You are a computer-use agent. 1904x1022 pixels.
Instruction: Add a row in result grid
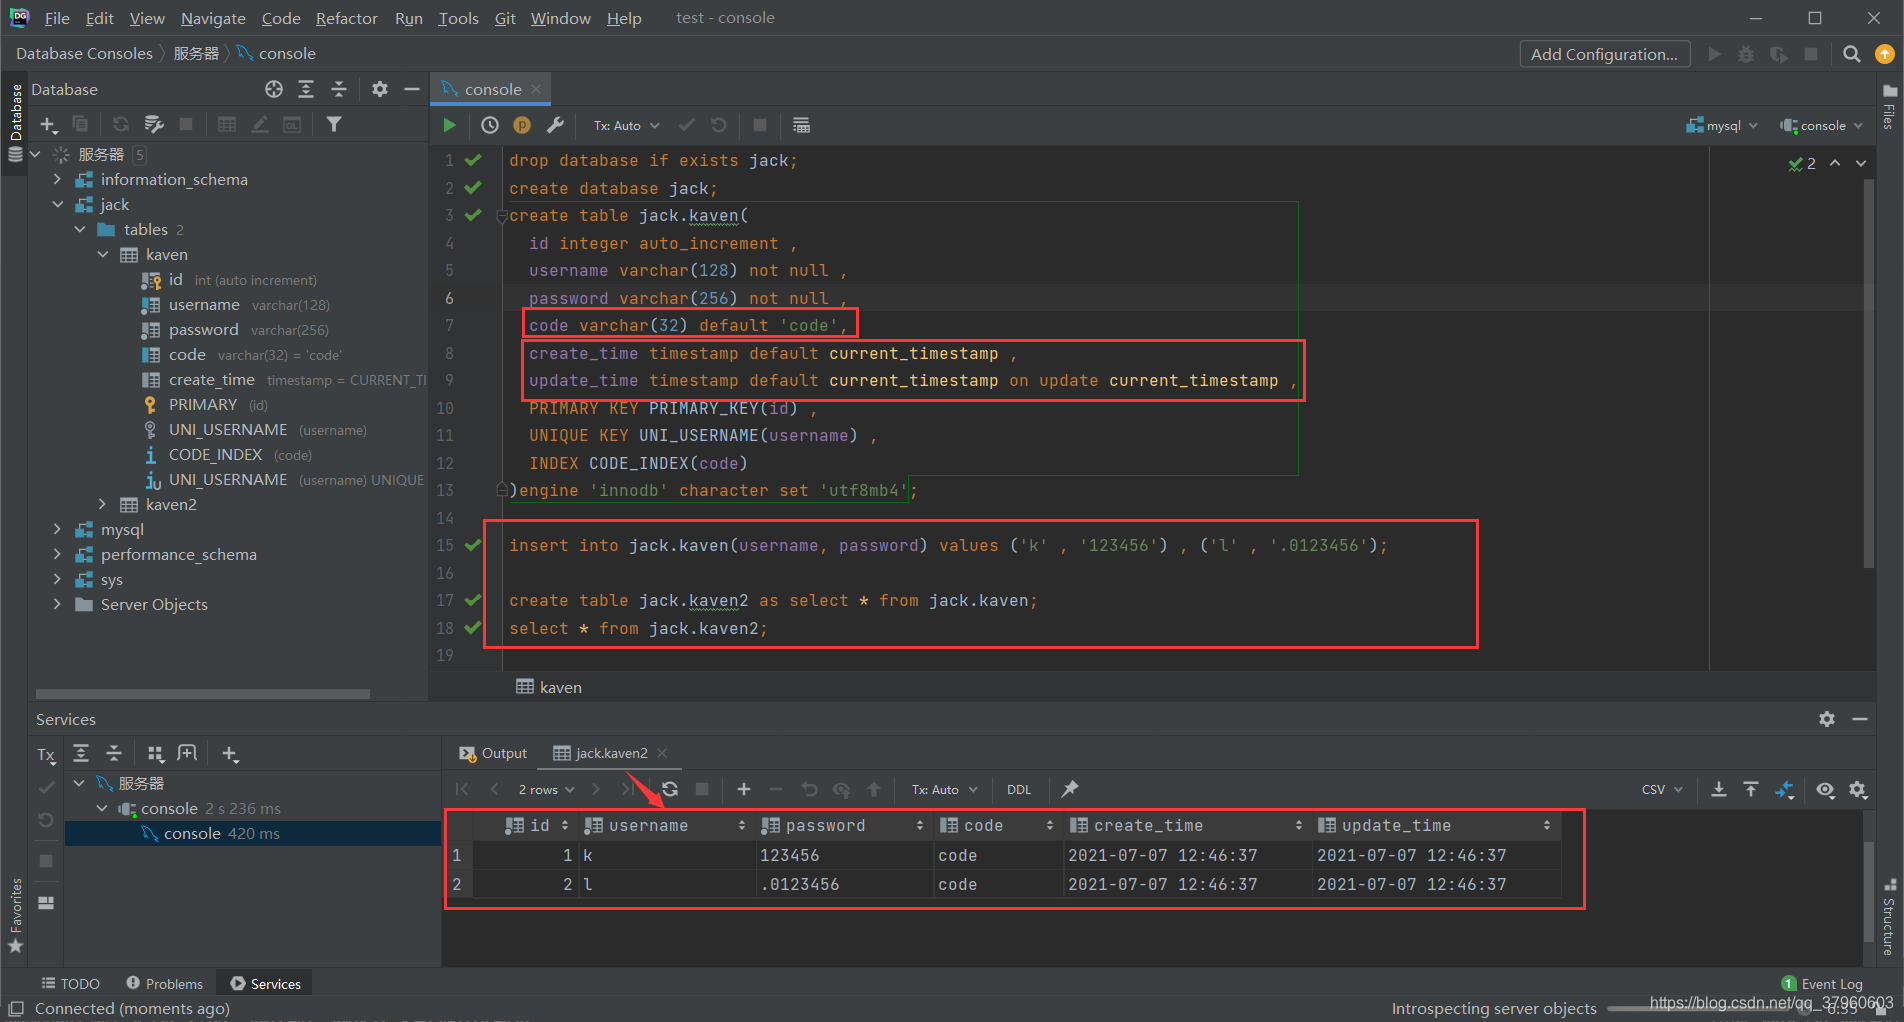[744, 789]
